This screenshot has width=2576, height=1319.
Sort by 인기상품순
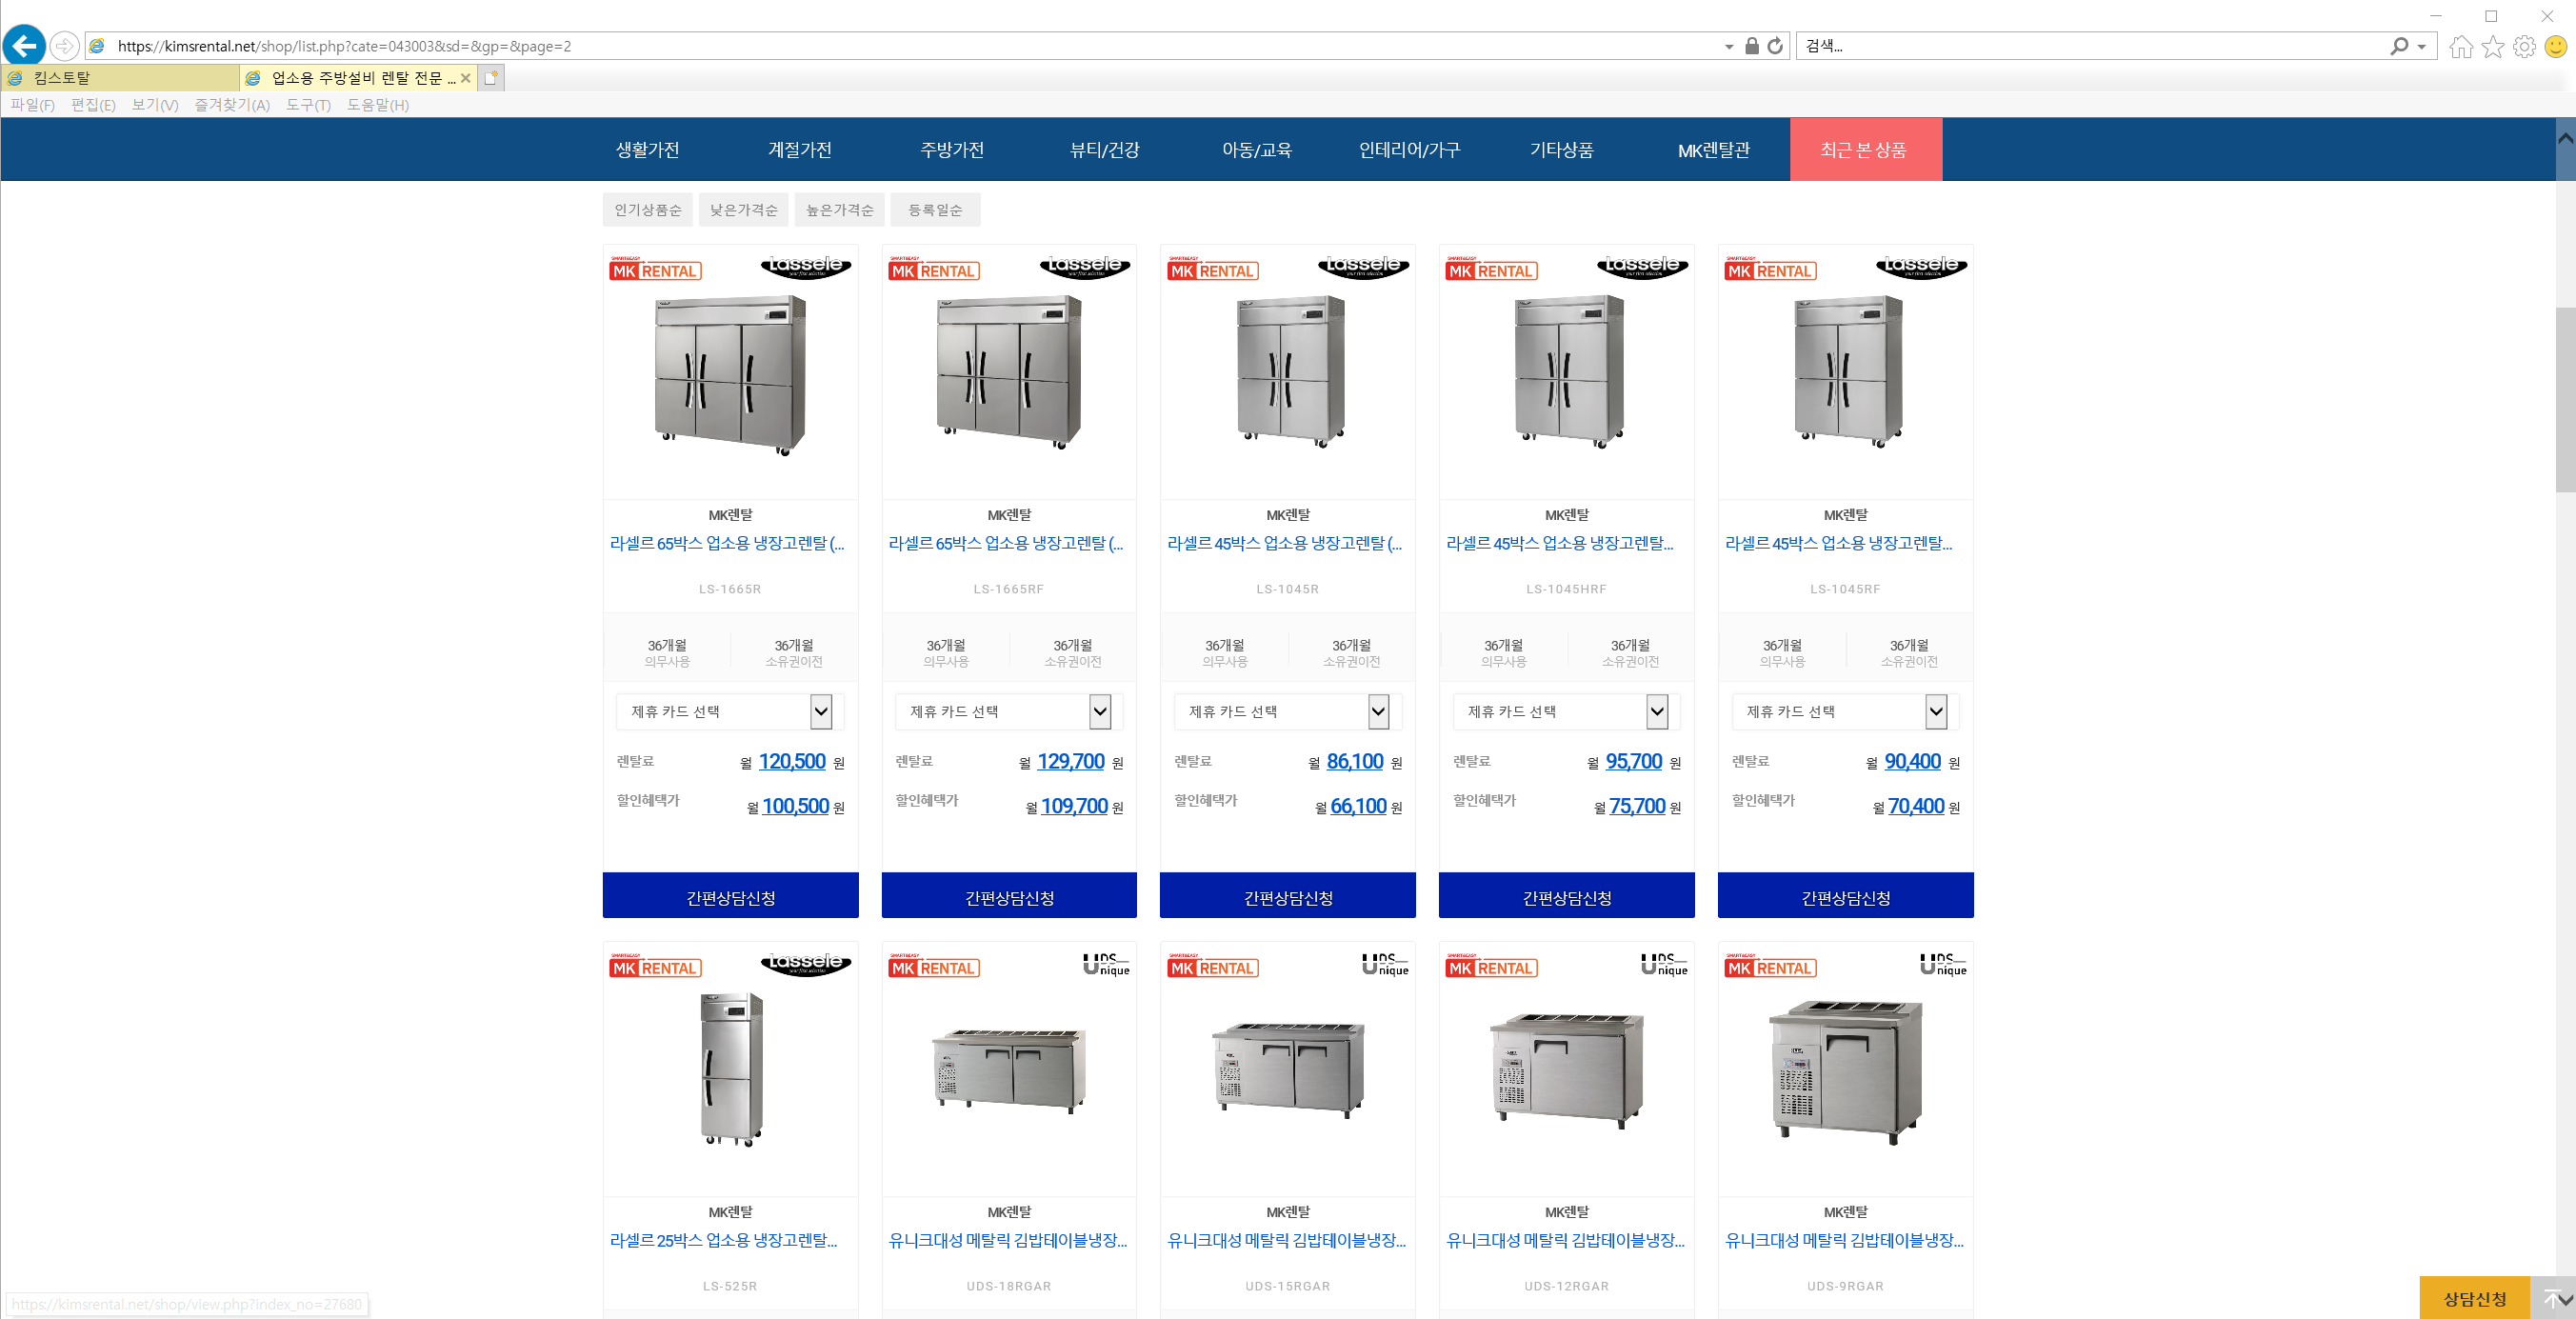click(x=647, y=210)
